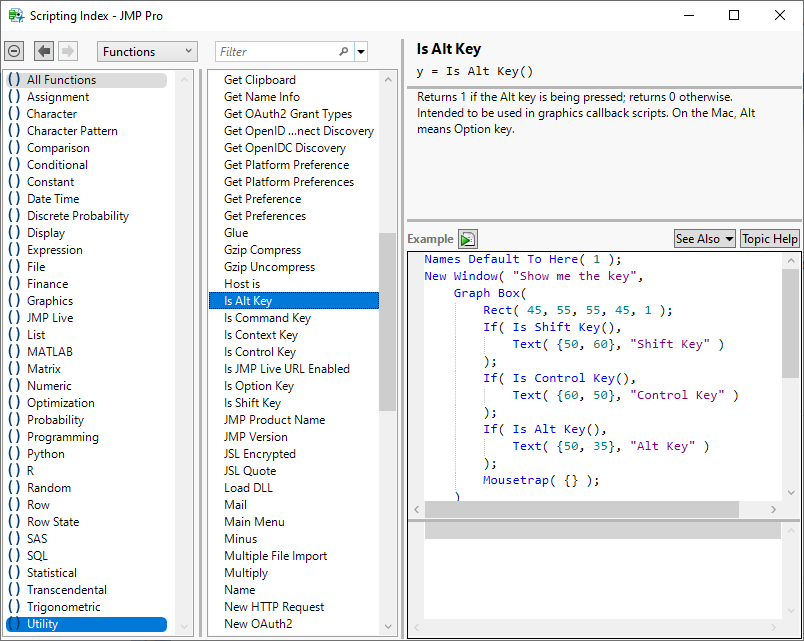Screen dimensions: 804x641
Task: Select Is Shift Key in function list
Action: coord(252,403)
